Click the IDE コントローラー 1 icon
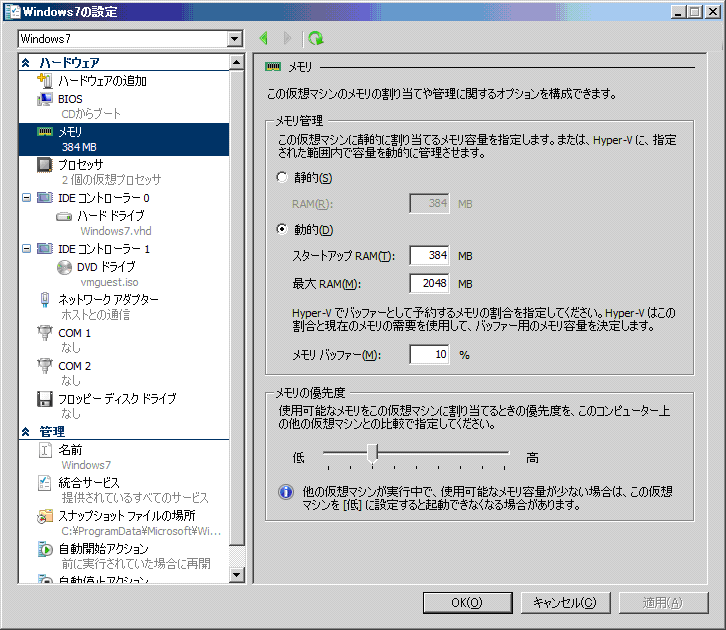Screen dimensions: 726x630 (44, 249)
